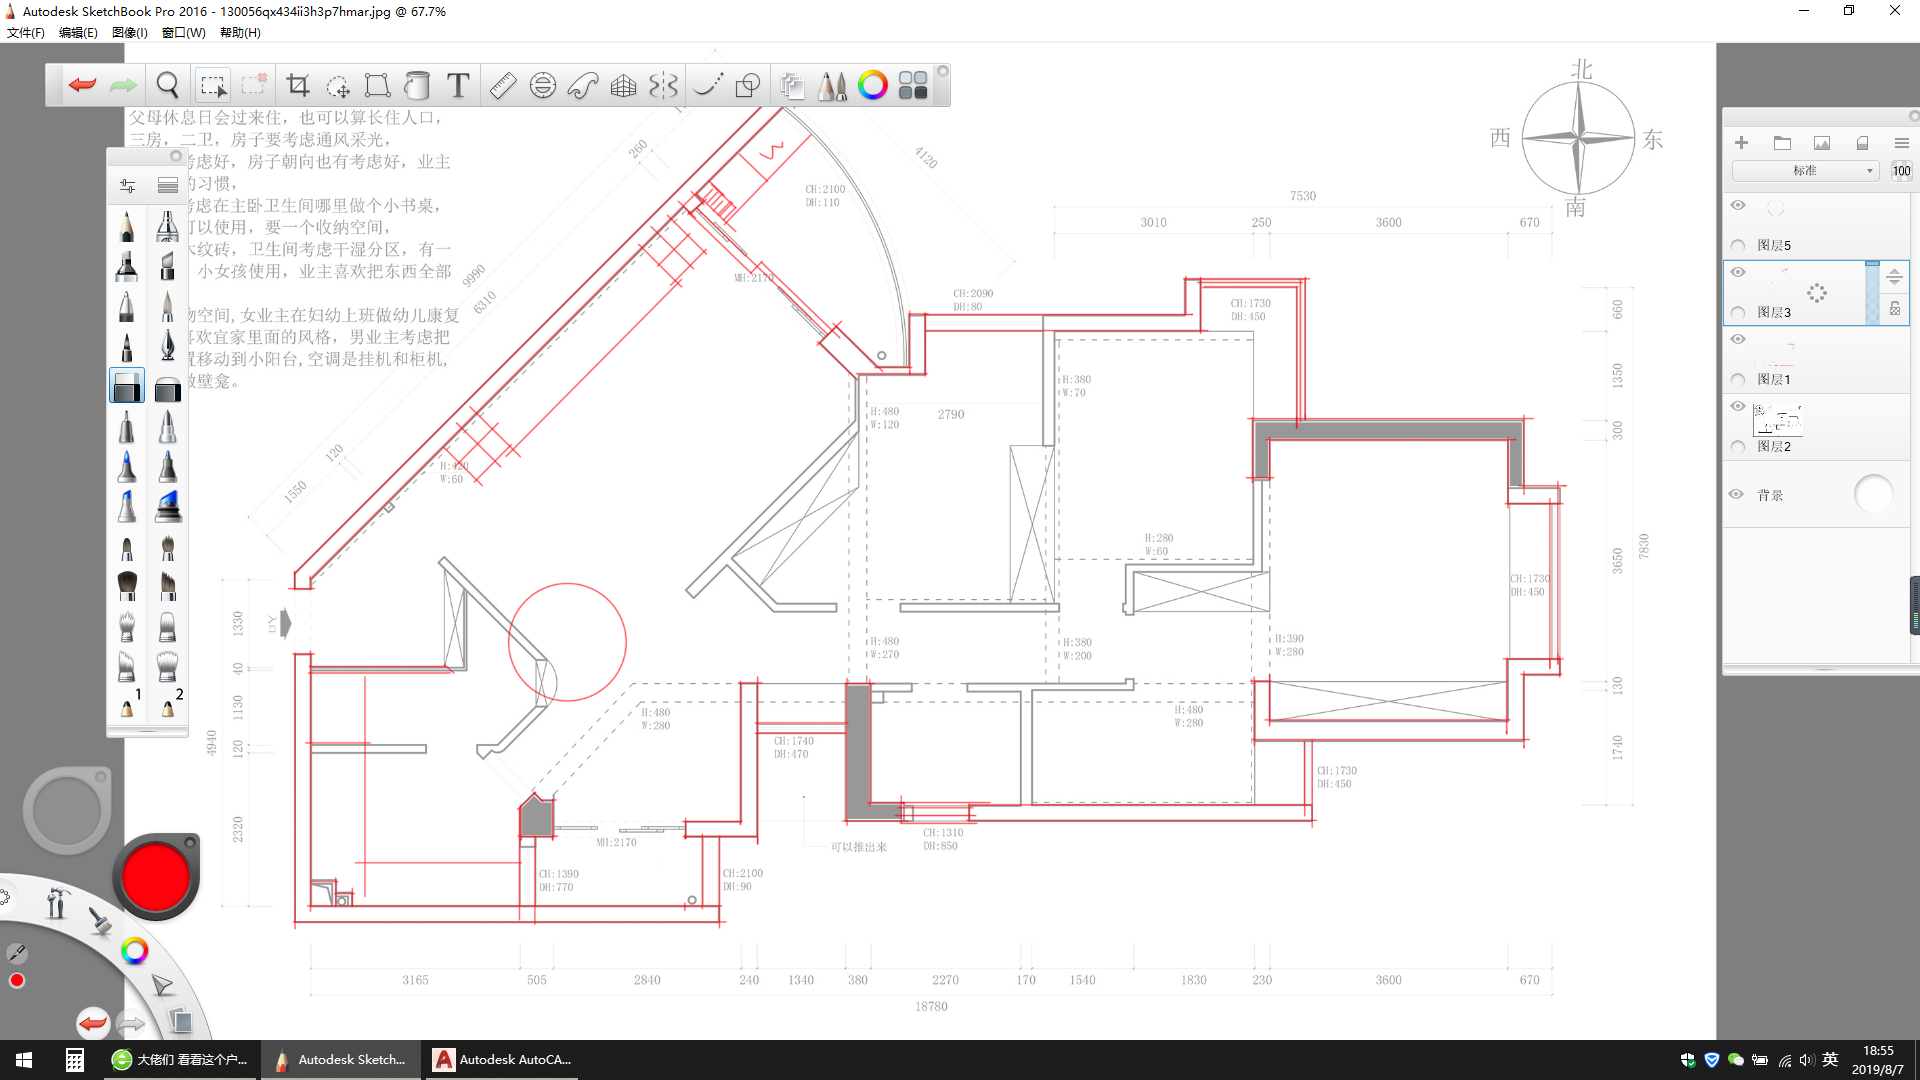
Task: Open the Copic color library swatches
Action: [913, 85]
